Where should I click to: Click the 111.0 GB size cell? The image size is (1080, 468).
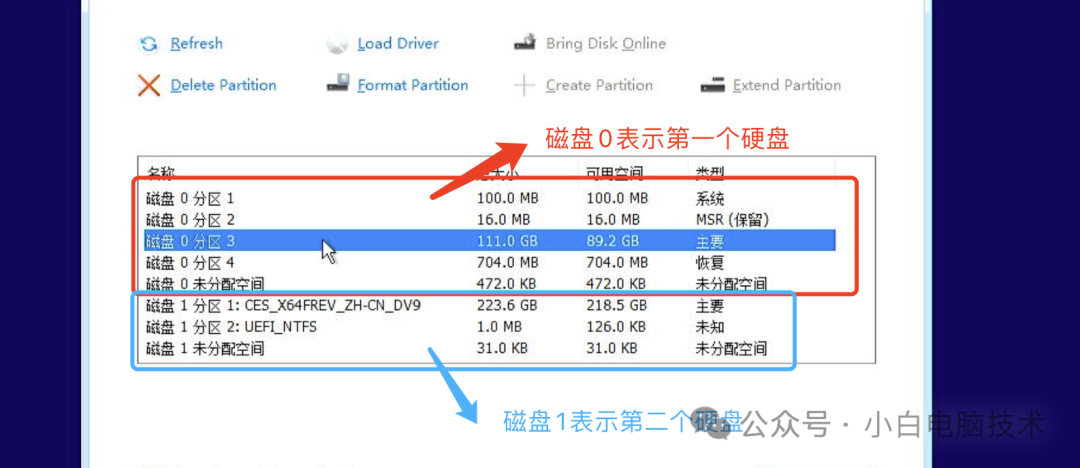(x=507, y=241)
